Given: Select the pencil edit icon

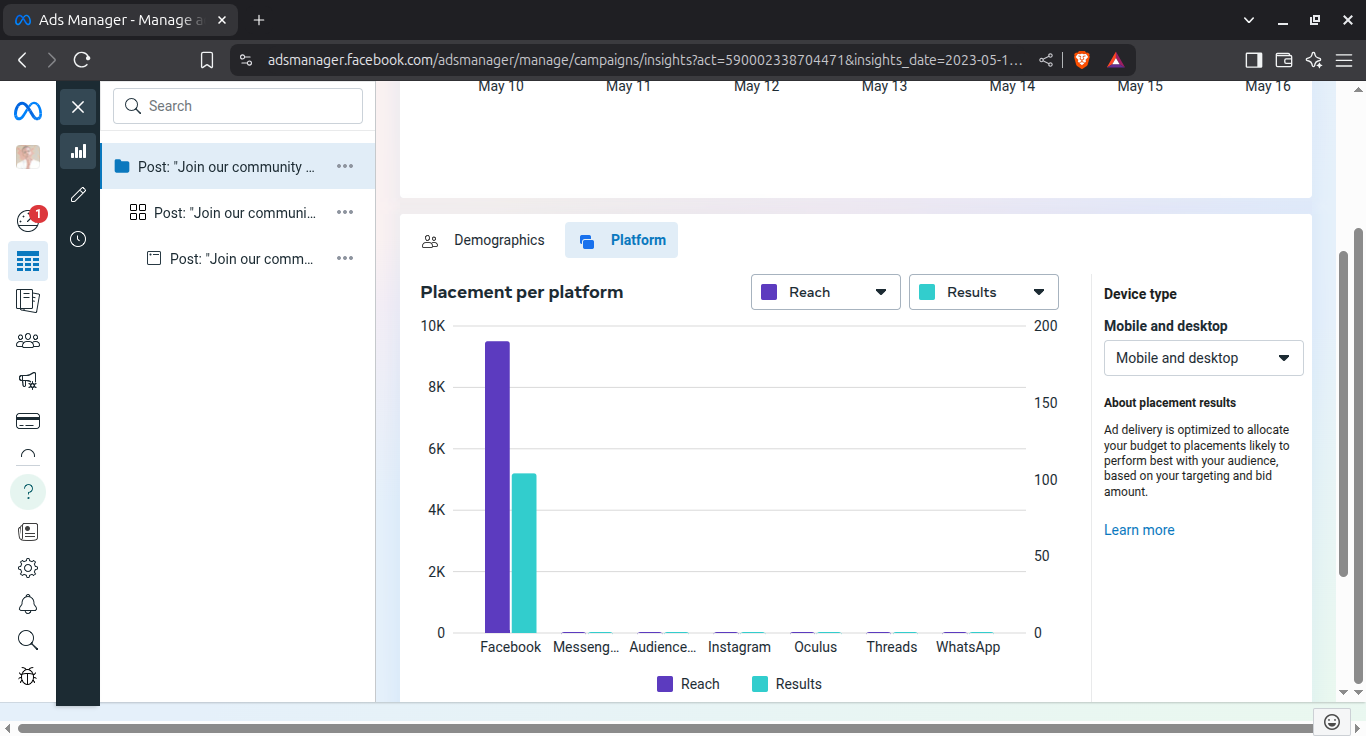Looking at the screenshot, I should coord(78,195).
